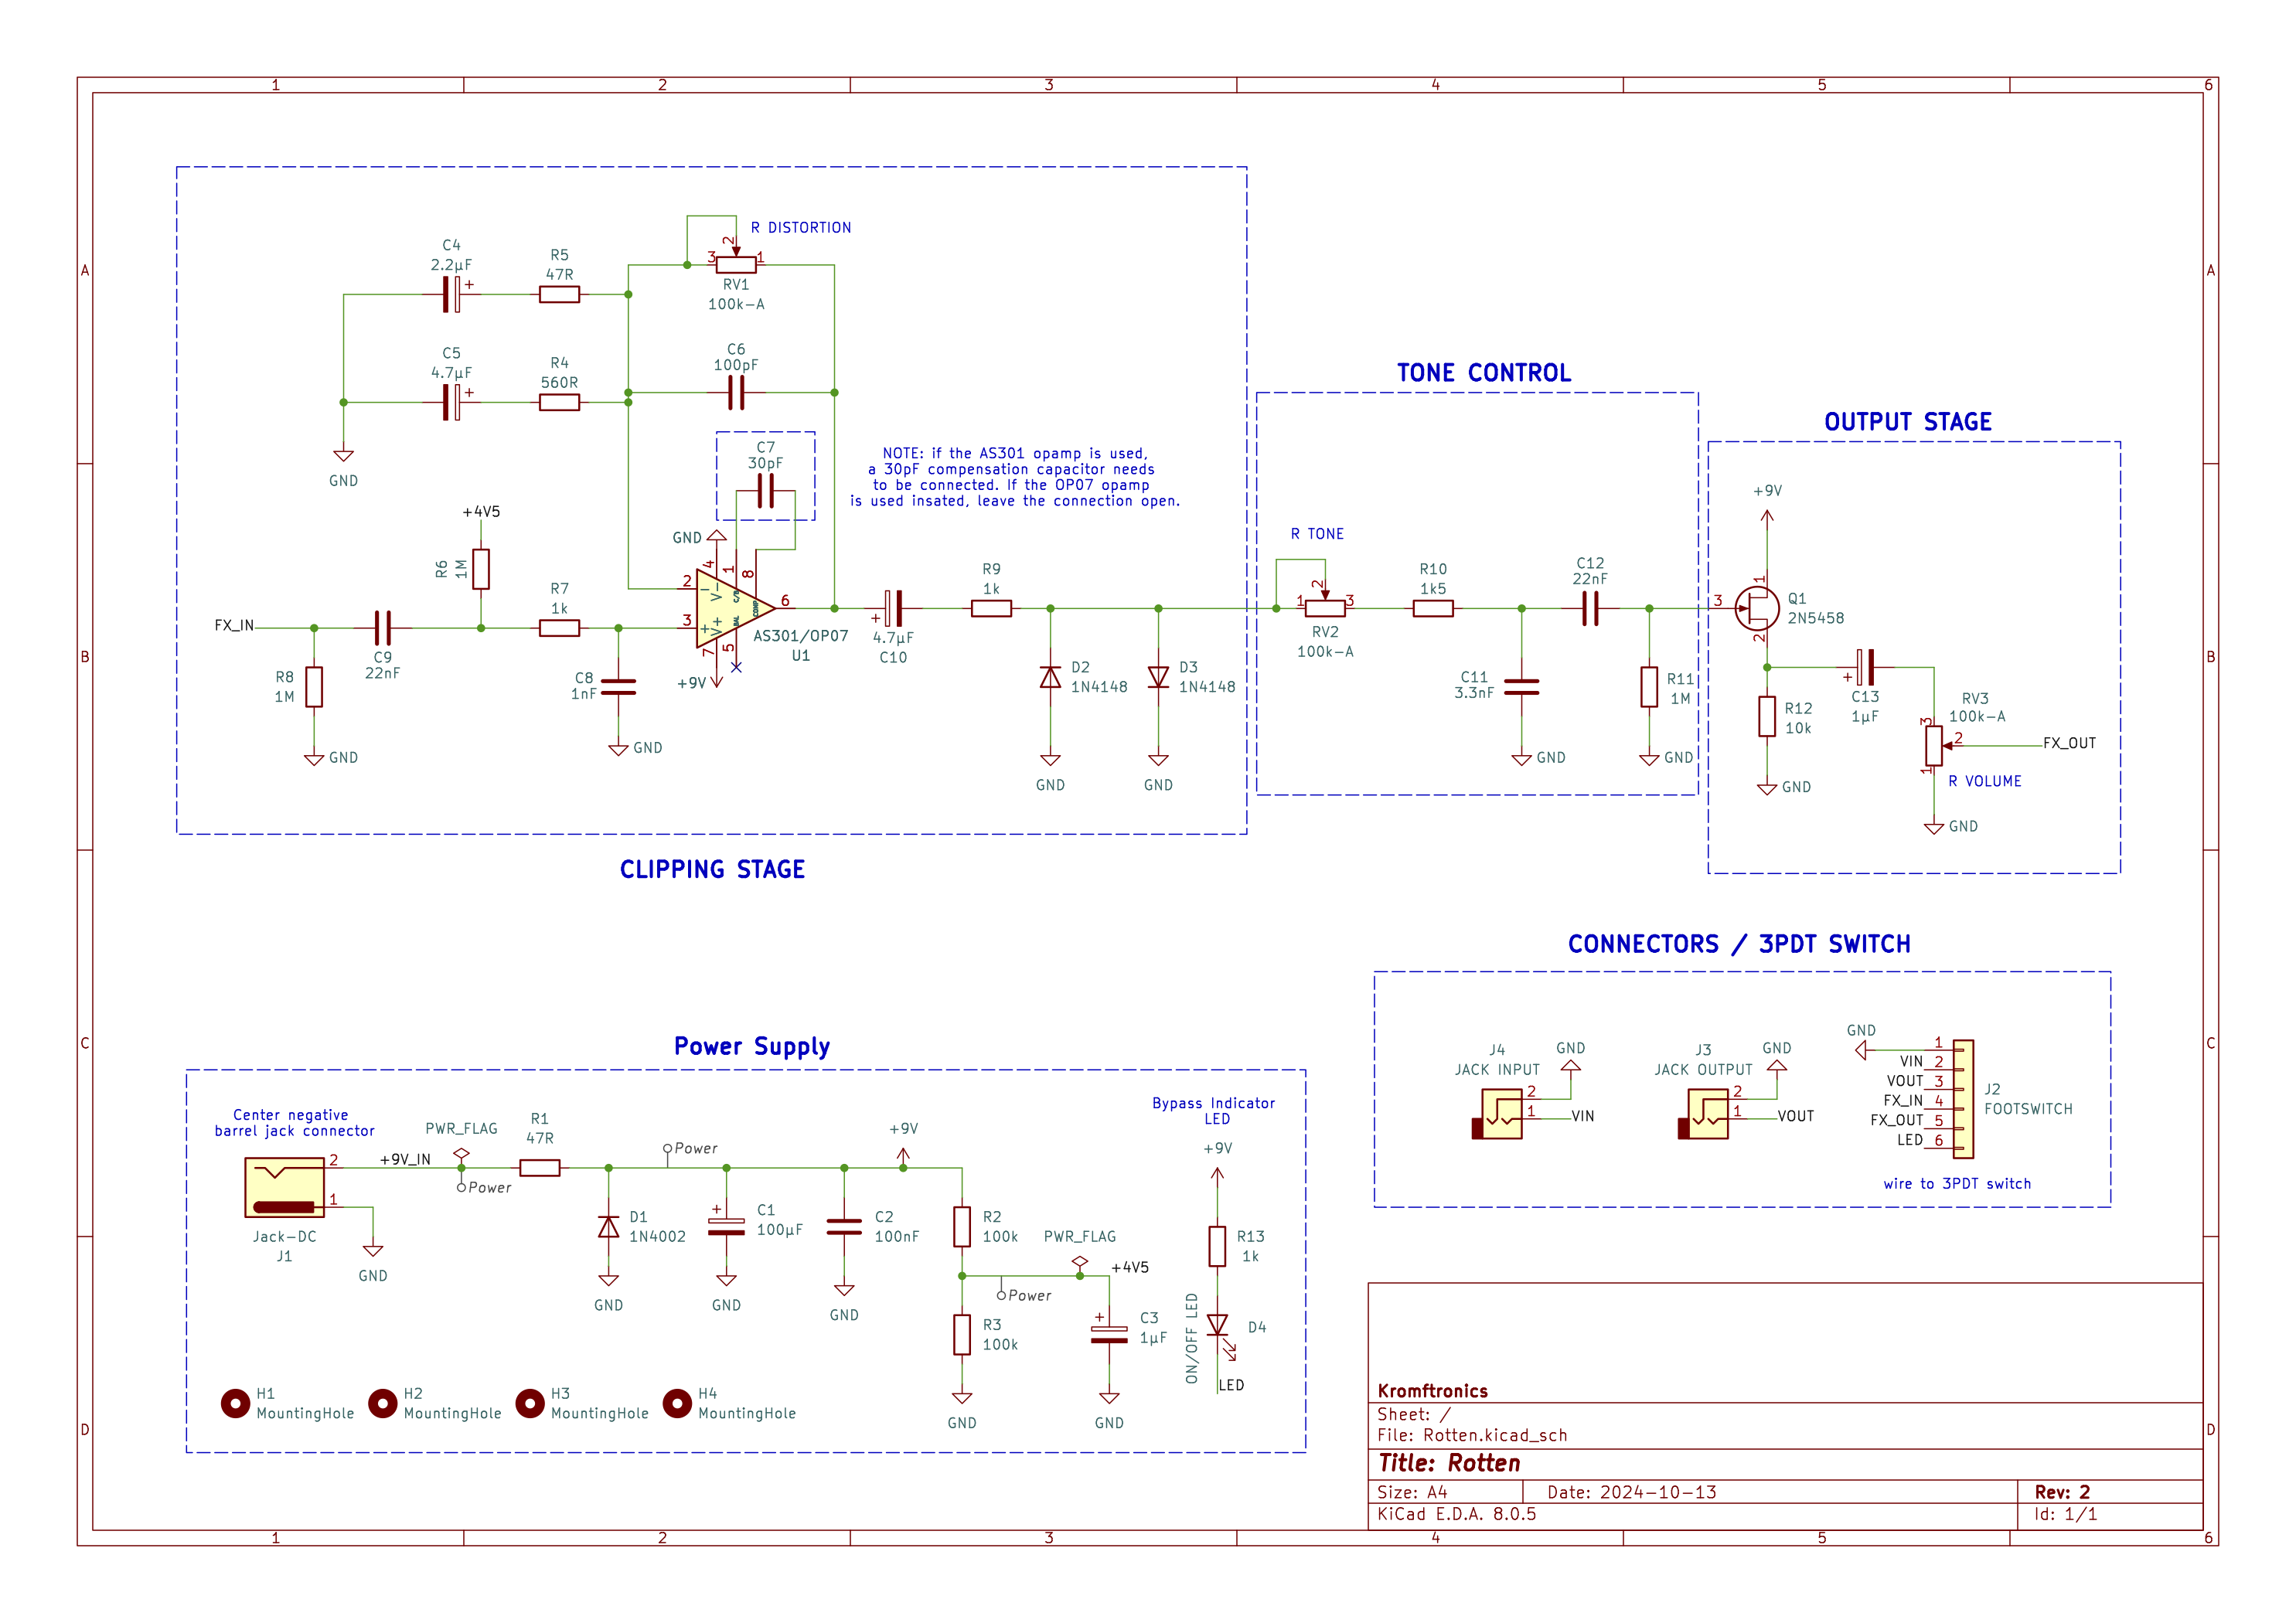Viewport: 2296px width, 1623px height.
Task: Click the R VOLUME annotation text
Action: 1985,781
